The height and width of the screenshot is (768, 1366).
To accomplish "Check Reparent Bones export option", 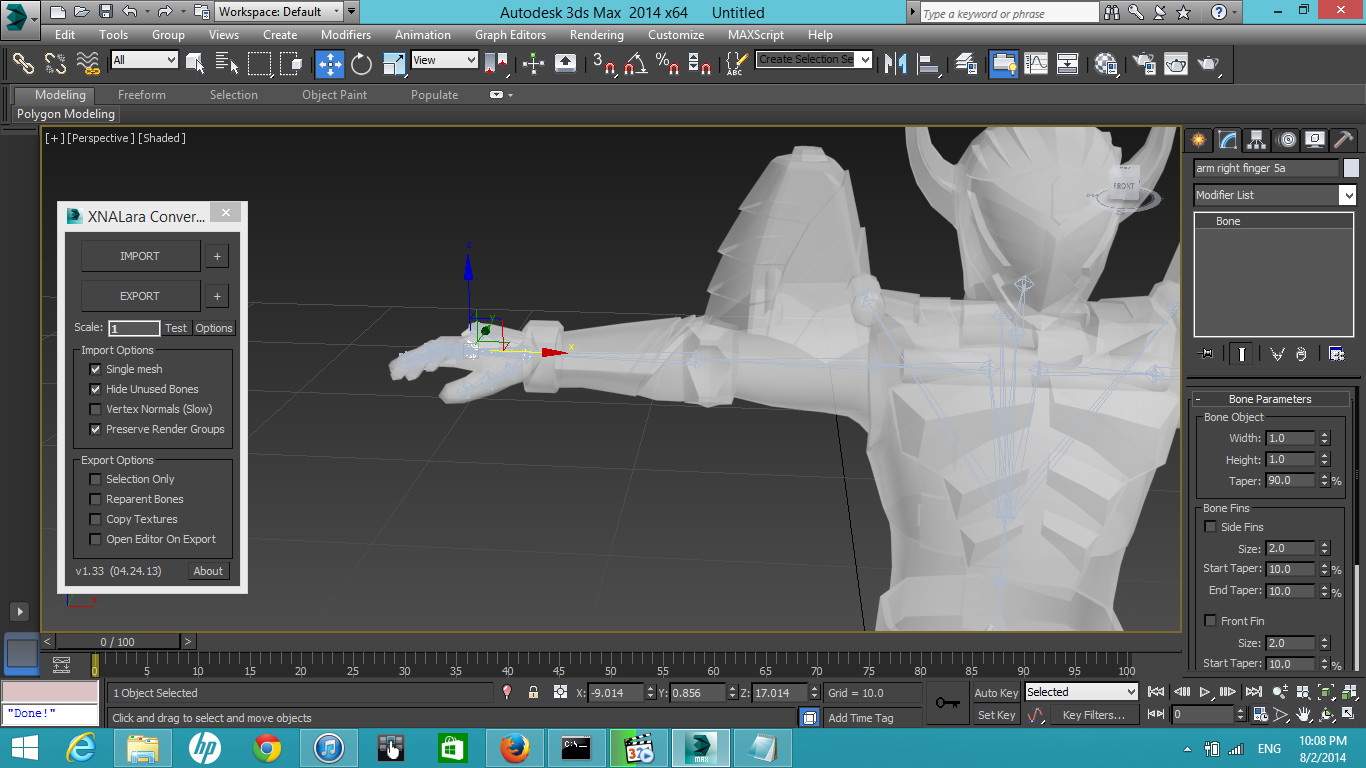I will coord(96,499).
